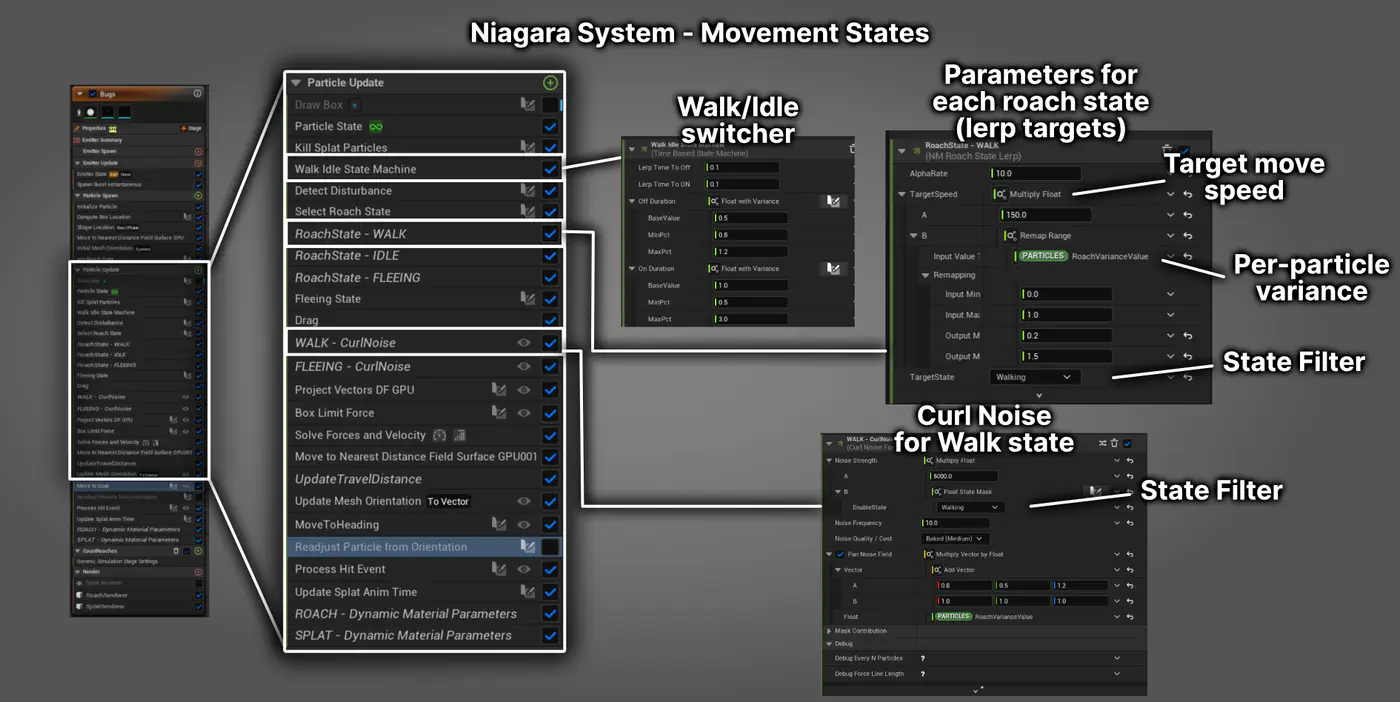
Task: Click the edit-script icon on Kill Splat Particles
Action: tap(526, 148)
